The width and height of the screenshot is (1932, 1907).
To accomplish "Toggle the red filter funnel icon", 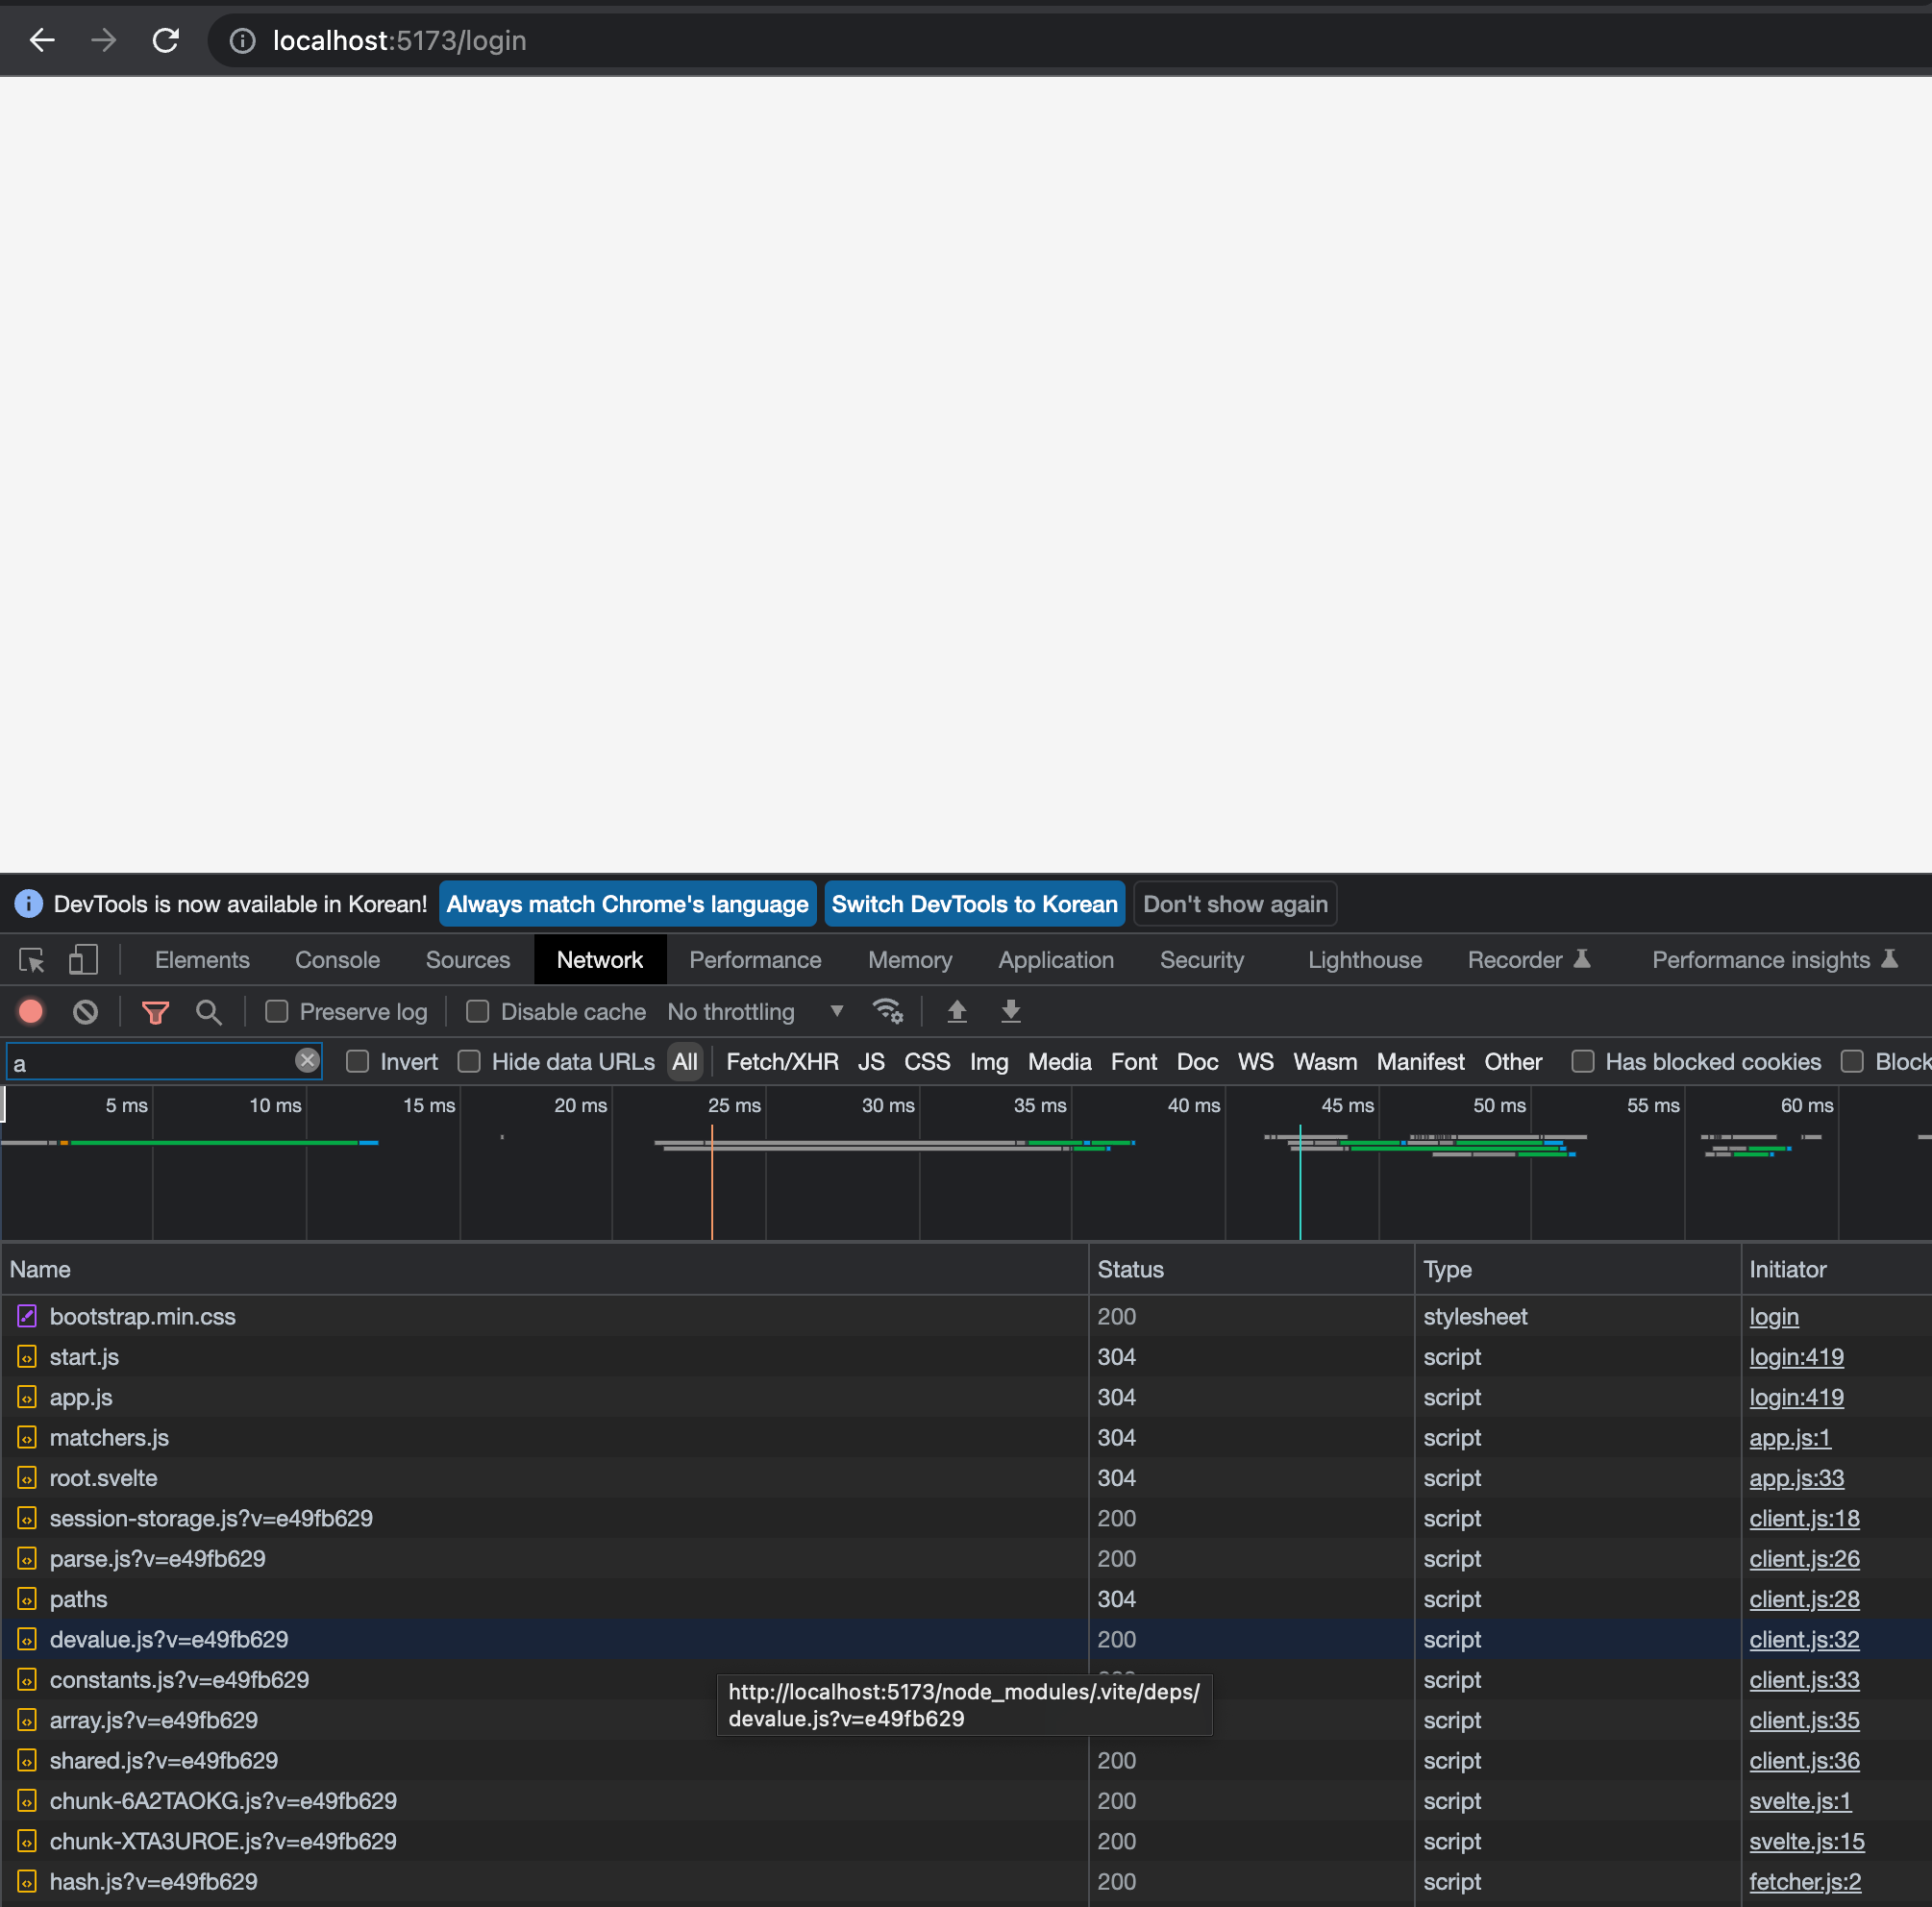I will (x=155, y=1012).
